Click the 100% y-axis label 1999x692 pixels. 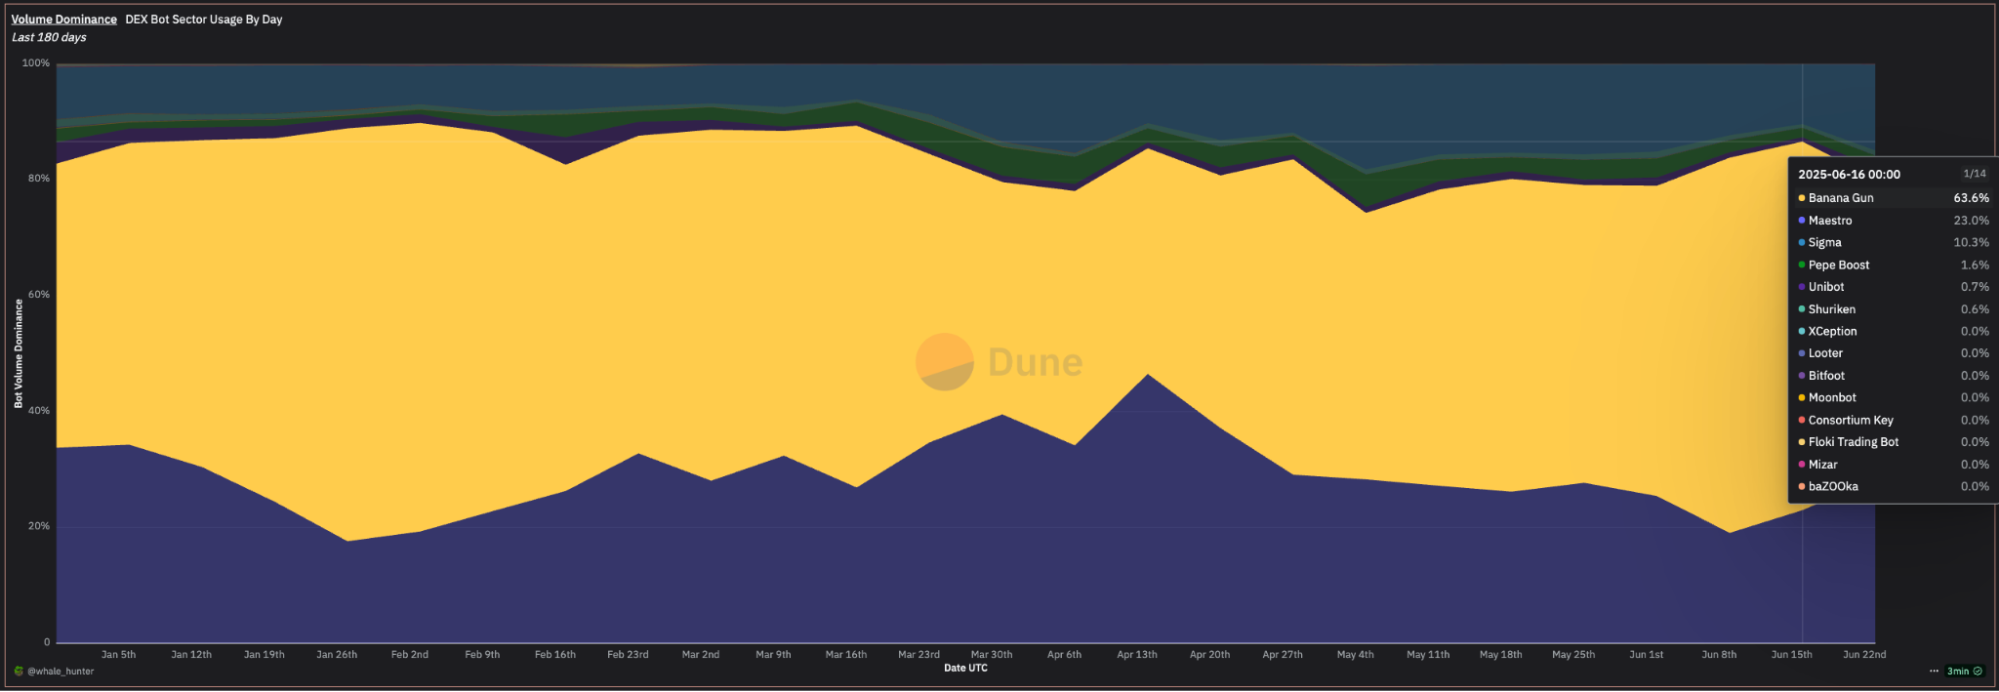(36, 63)
